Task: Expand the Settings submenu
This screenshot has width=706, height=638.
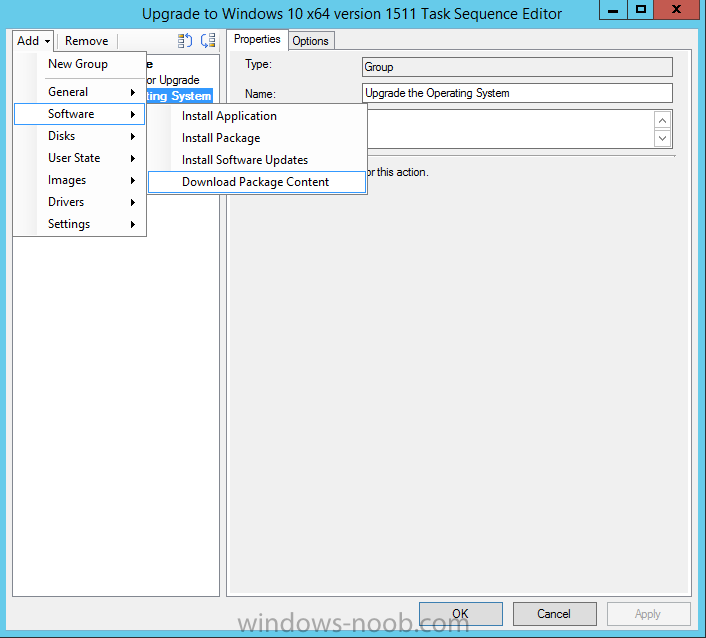Action: (79, 224)
